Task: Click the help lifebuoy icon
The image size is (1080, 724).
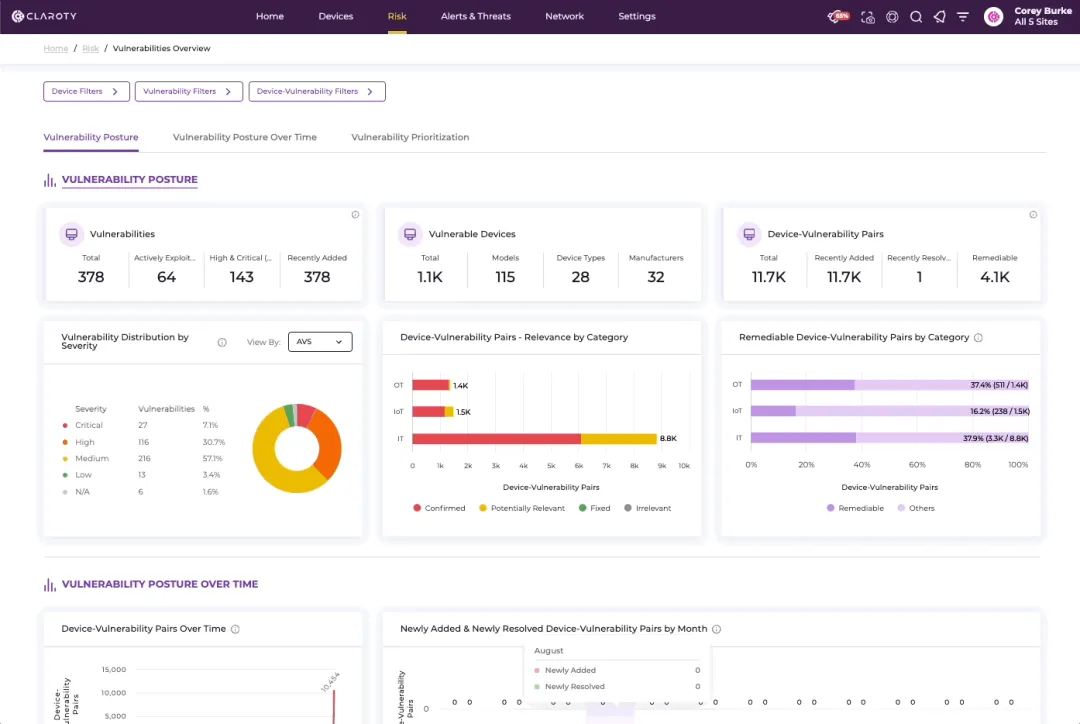Action: tap(892, 17)
